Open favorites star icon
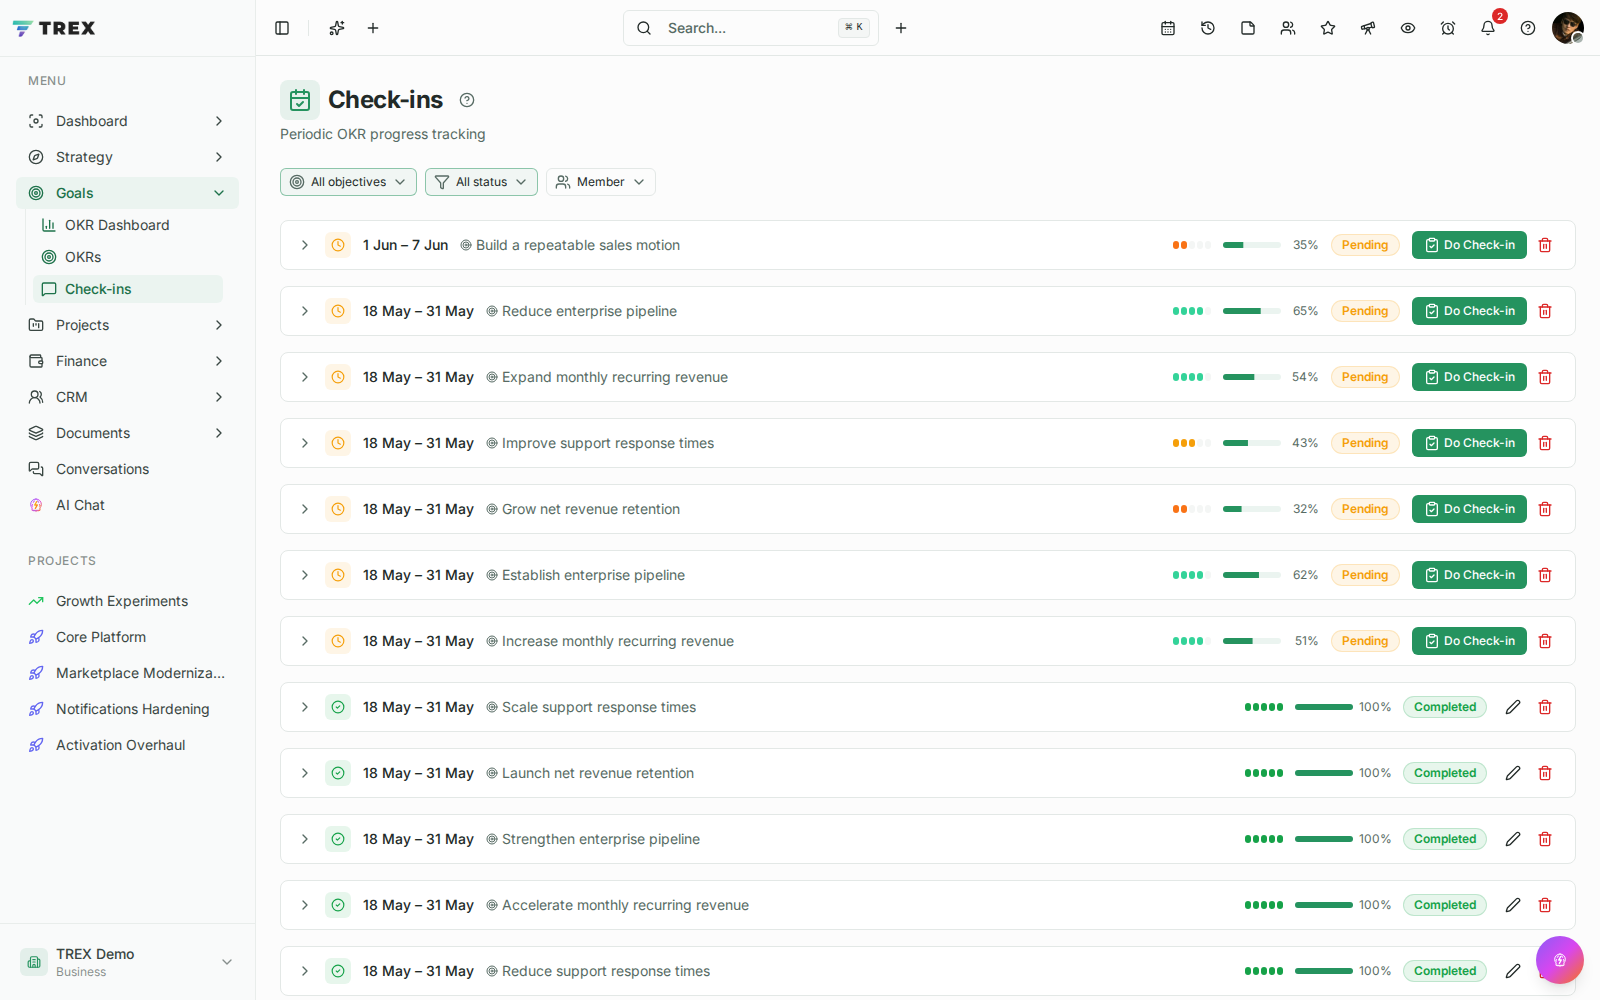 pos(1328,28)
